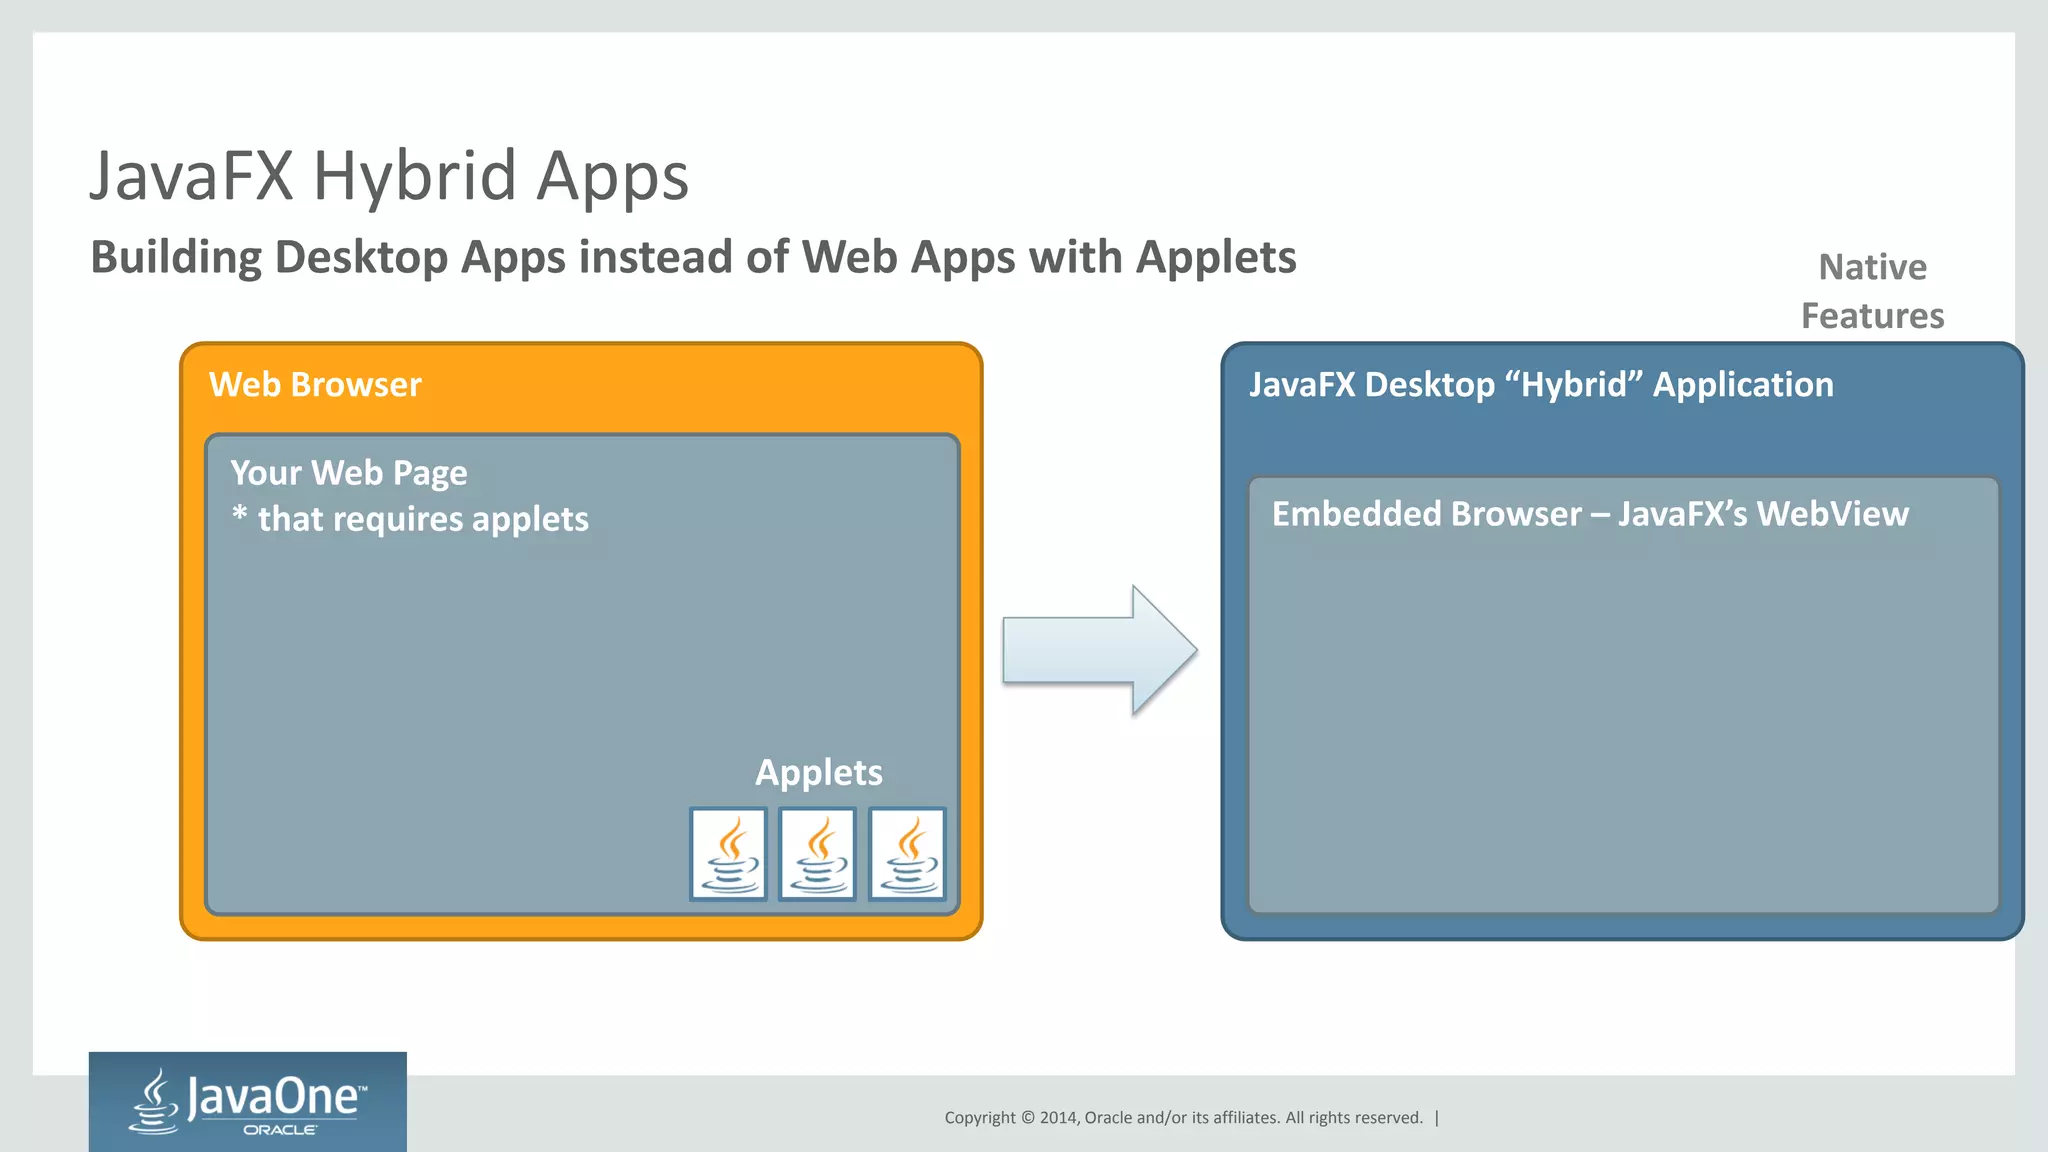Click the JavaOne Oracle logo
Viewport: 2048px width, 1152px height.
[x=248, y=1102]
